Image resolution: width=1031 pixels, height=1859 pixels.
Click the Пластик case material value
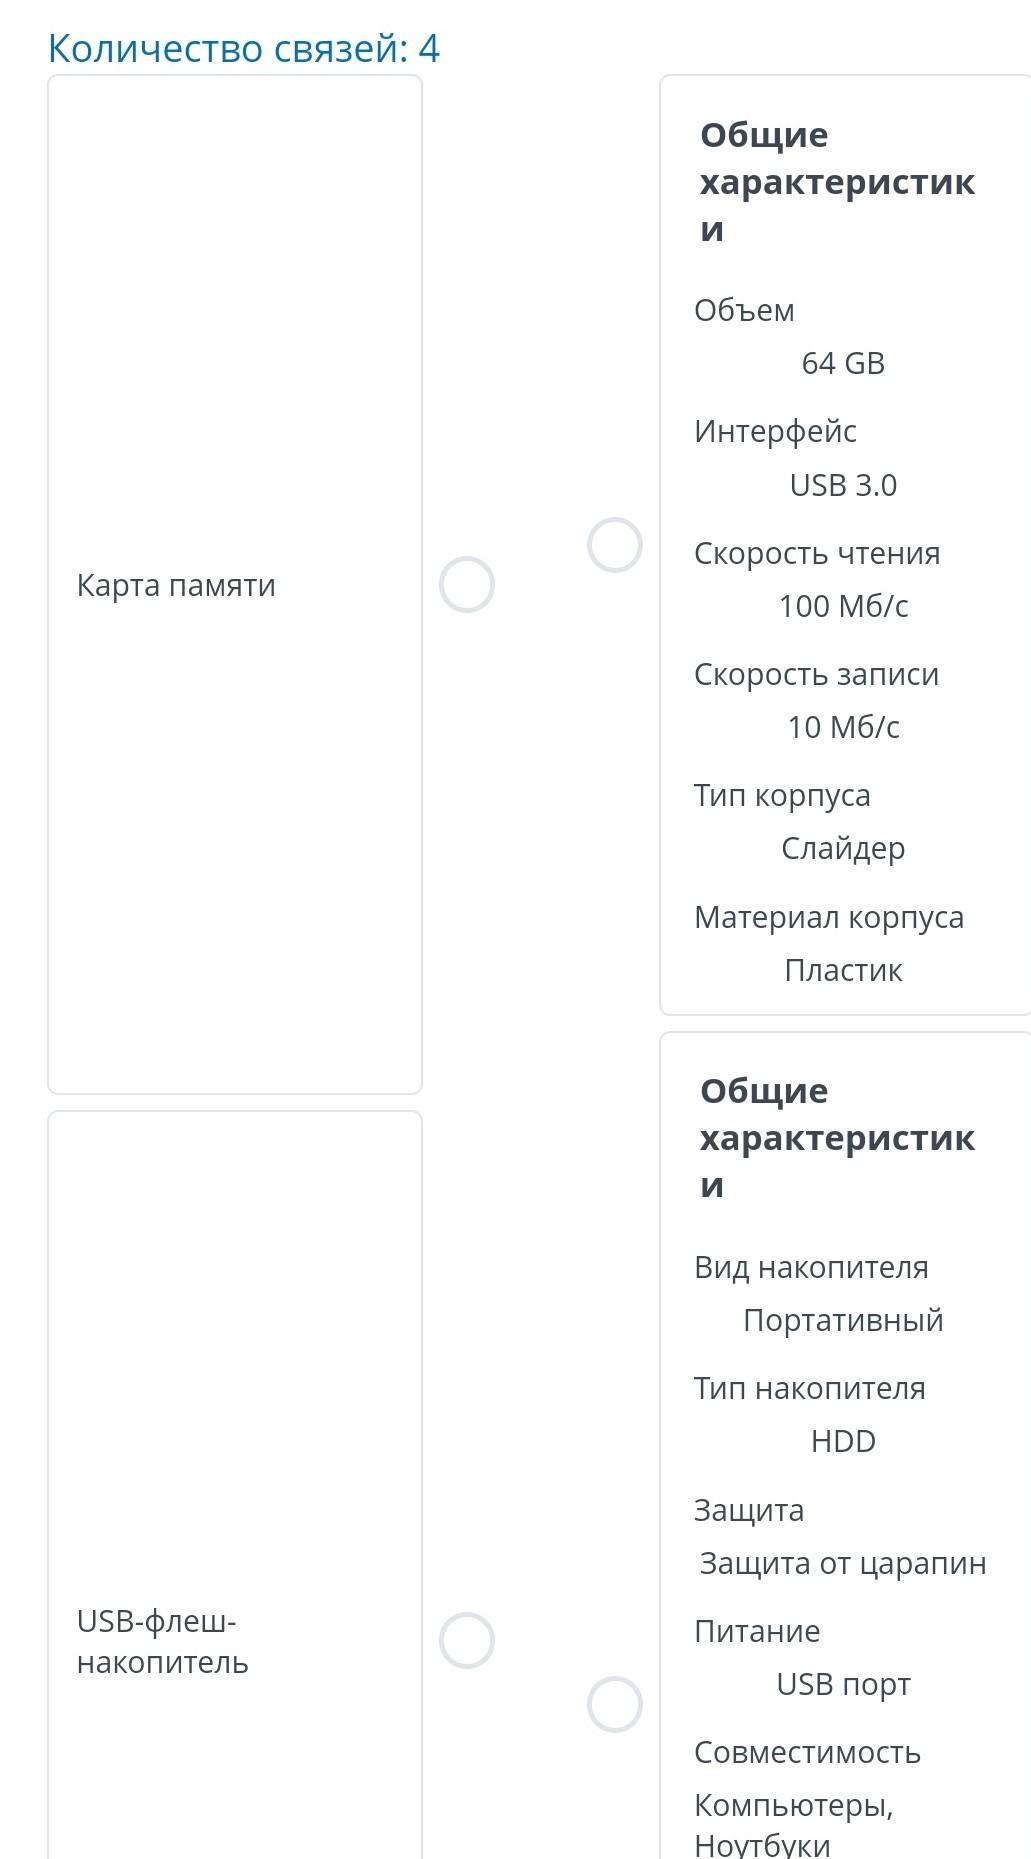coord(843,970)
